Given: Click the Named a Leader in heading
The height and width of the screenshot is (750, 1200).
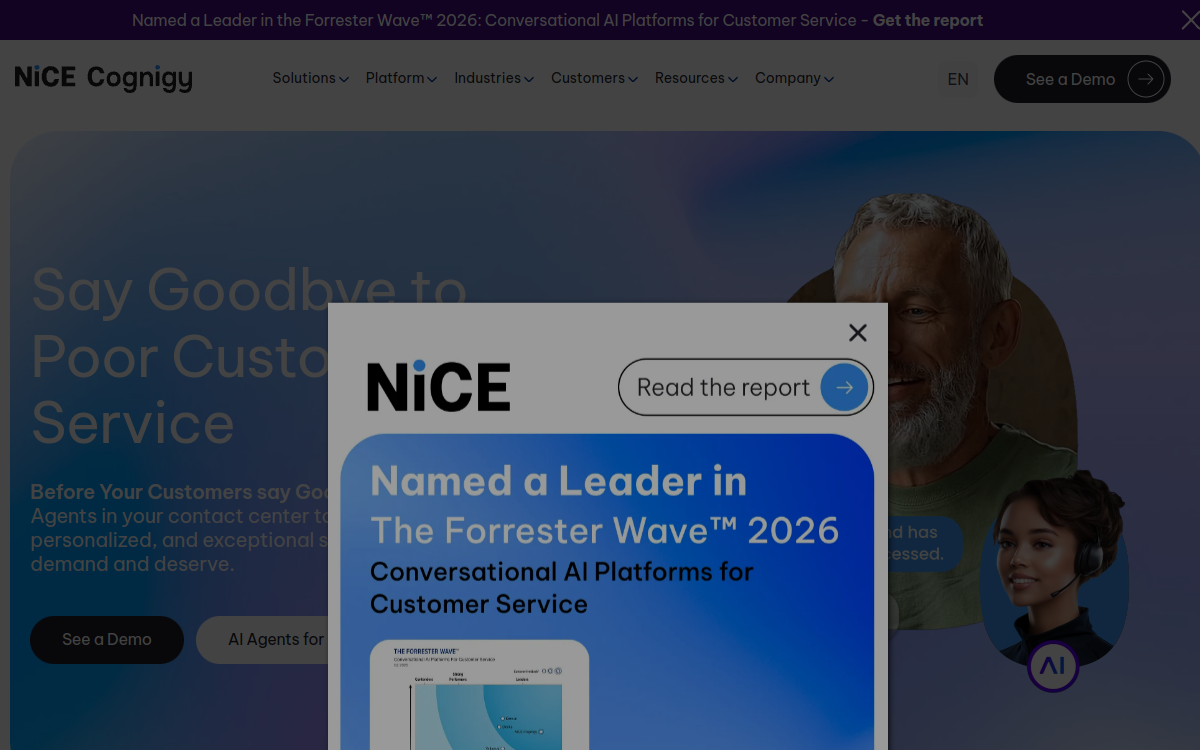Looking at the screenshot, I should pos(558,482).
